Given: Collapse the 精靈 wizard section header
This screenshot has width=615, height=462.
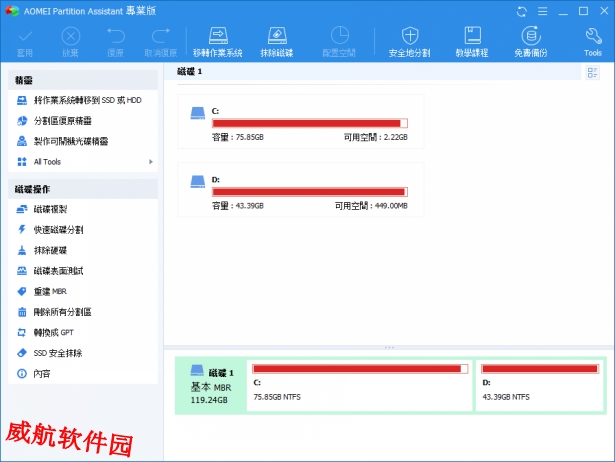Looking at the screenshot, I should coord(82,79).
